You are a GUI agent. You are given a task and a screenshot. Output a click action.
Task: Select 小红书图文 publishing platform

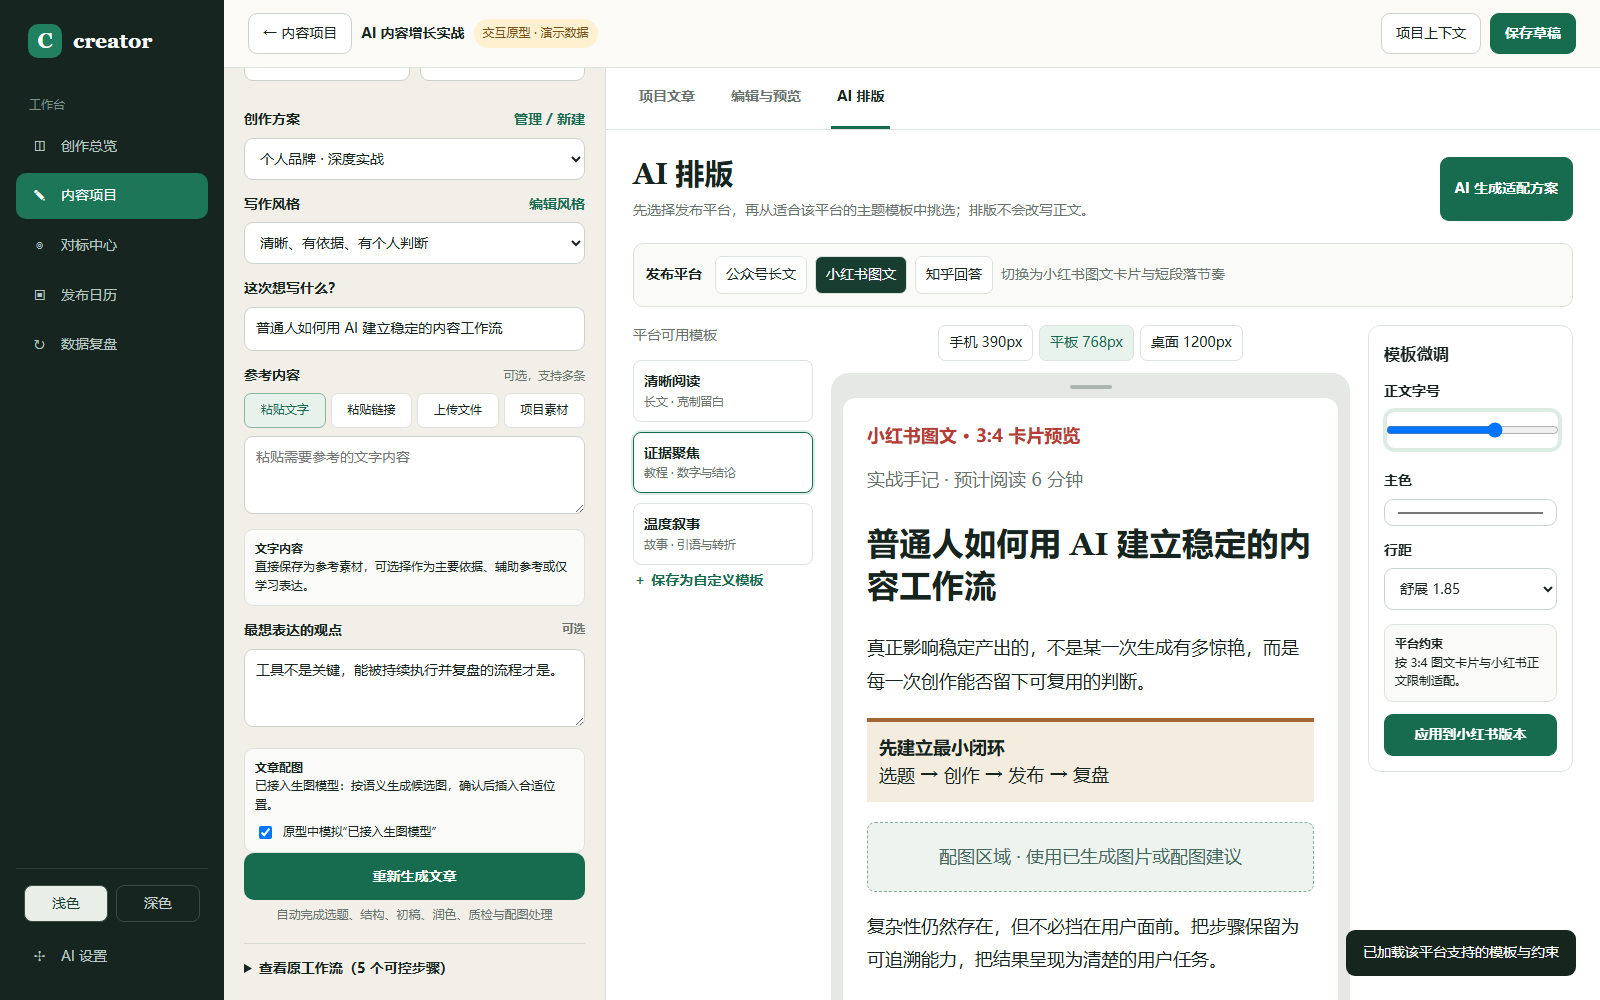[x=861, y=274]
